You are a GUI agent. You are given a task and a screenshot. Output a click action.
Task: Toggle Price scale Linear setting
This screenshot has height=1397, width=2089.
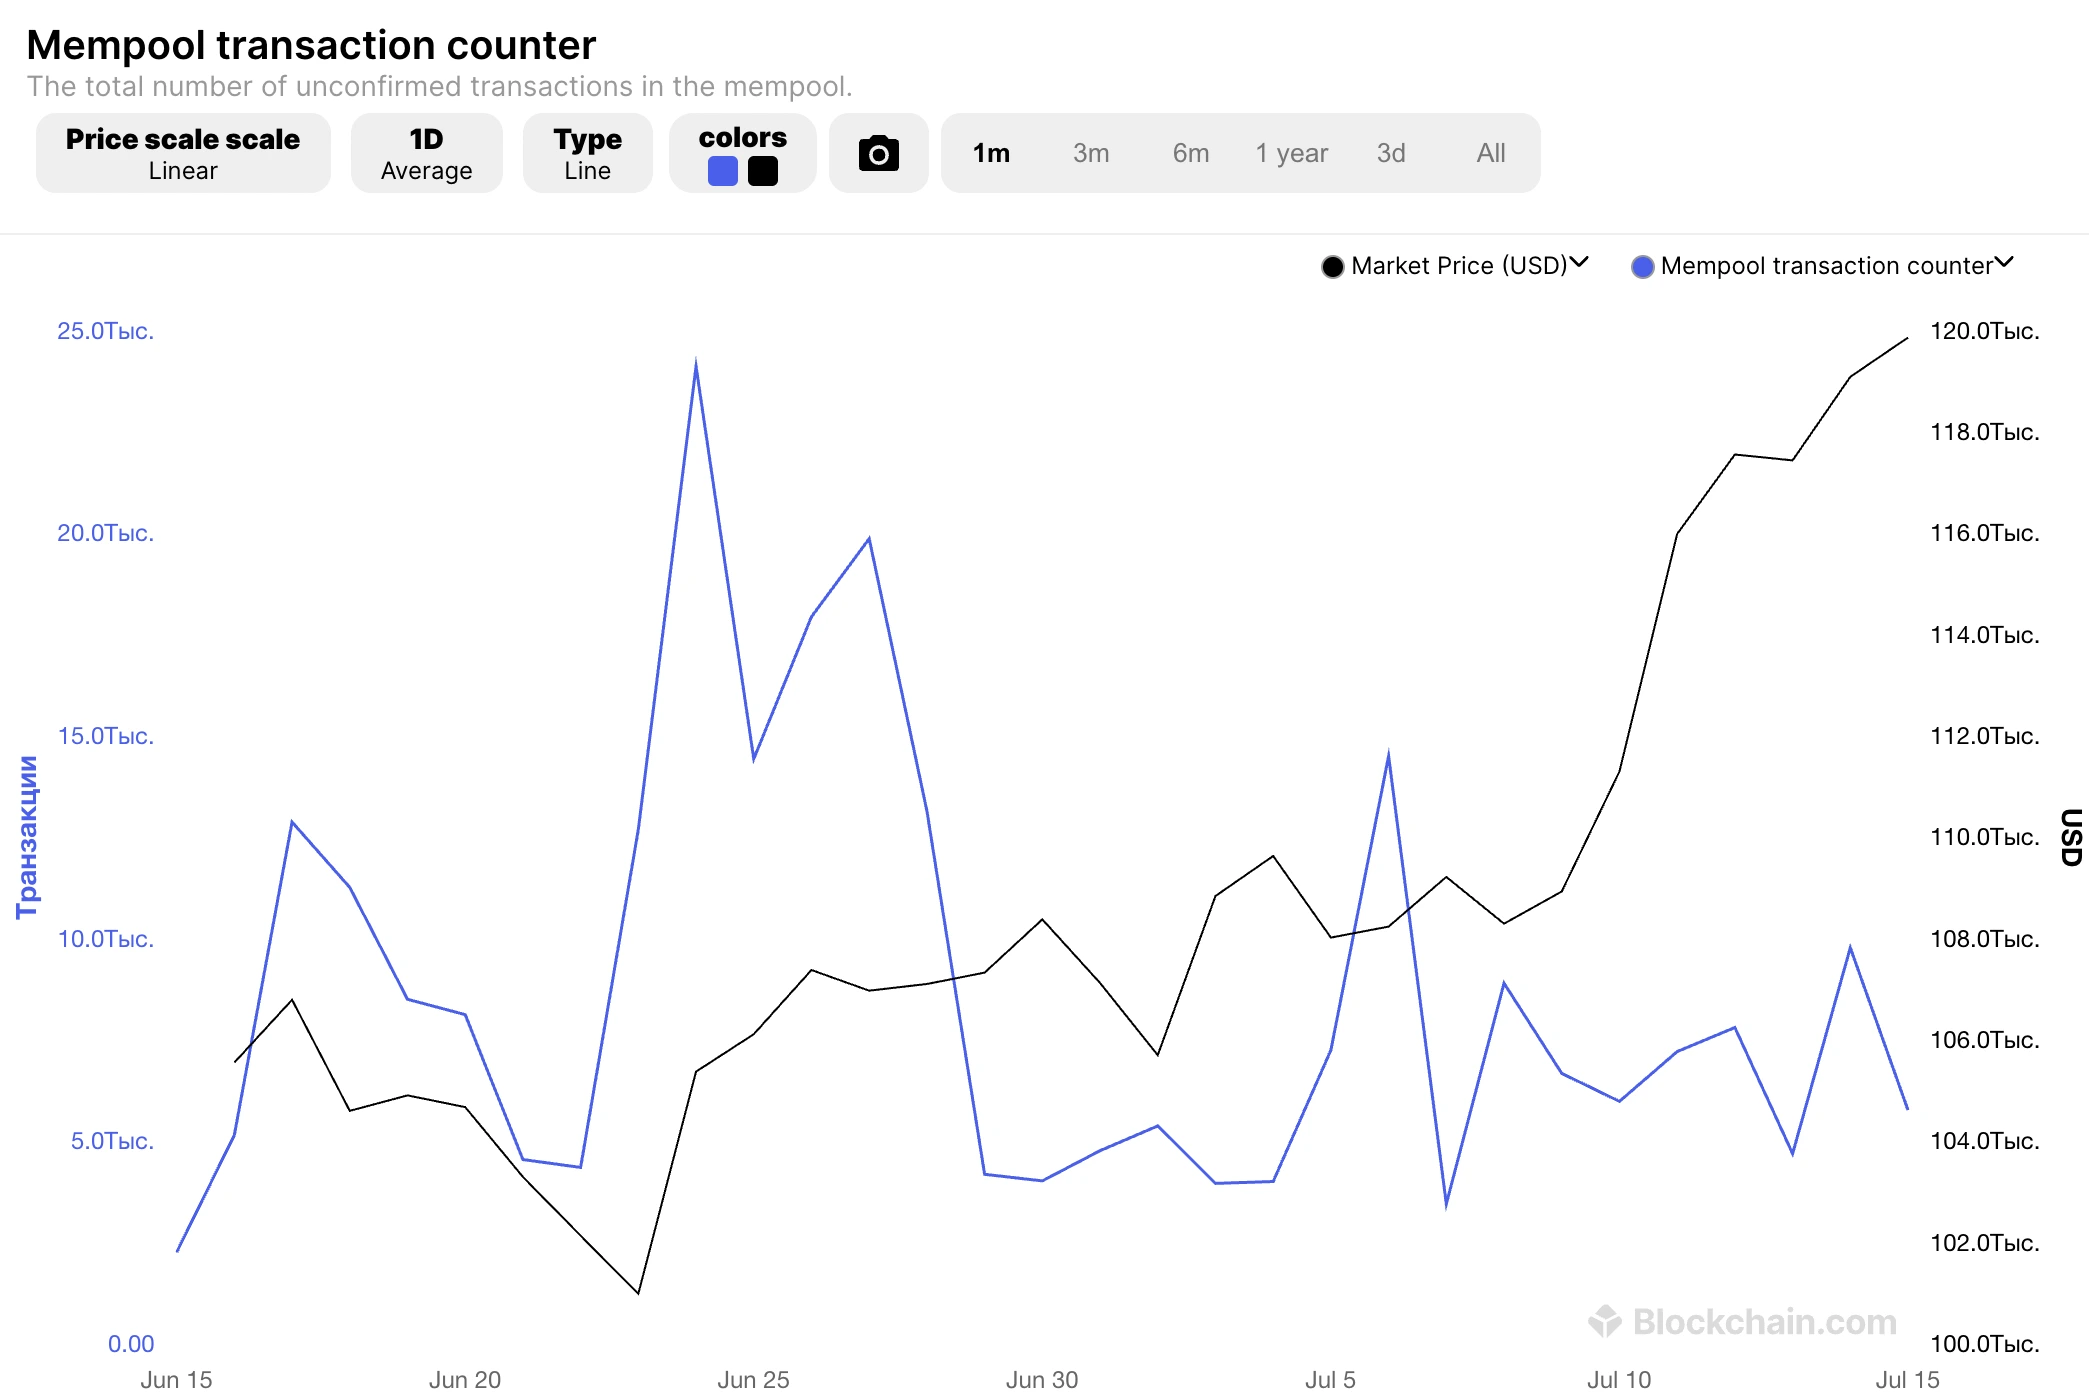tap(183, 153)
